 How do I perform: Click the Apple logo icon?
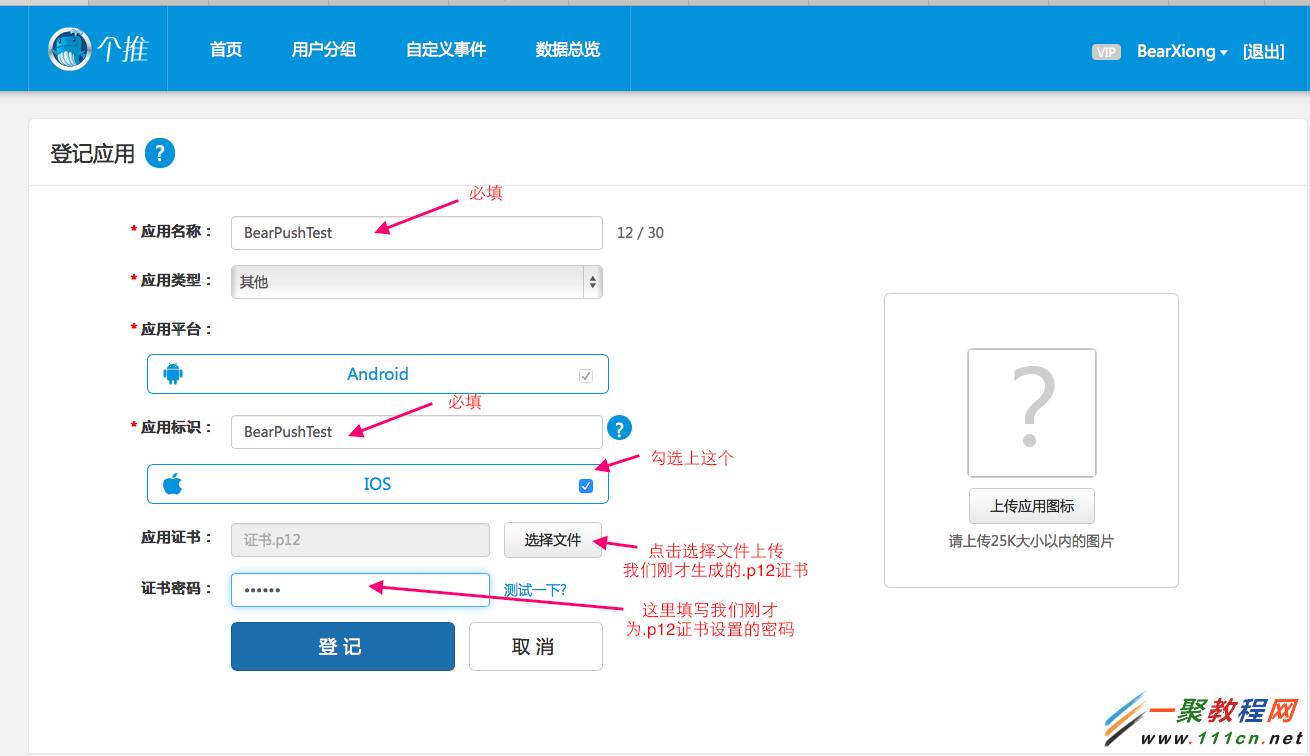tap(173, 484)
